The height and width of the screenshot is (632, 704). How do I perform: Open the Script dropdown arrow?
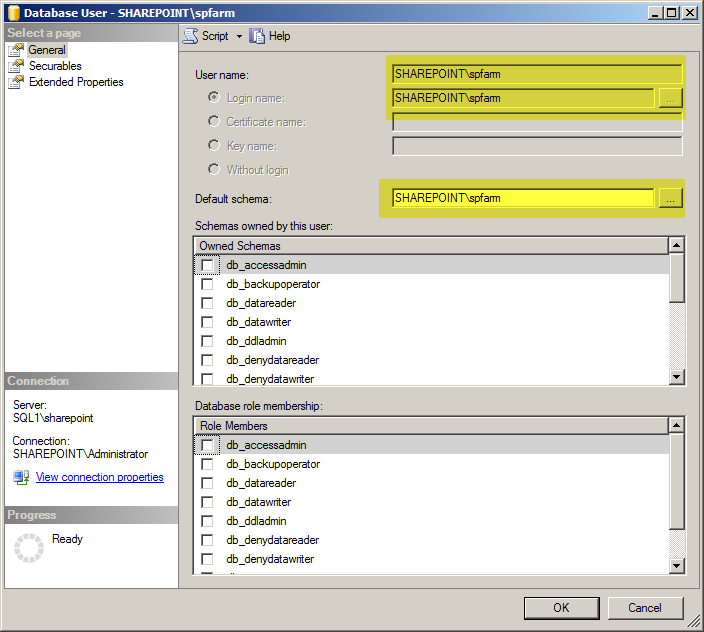239,36
